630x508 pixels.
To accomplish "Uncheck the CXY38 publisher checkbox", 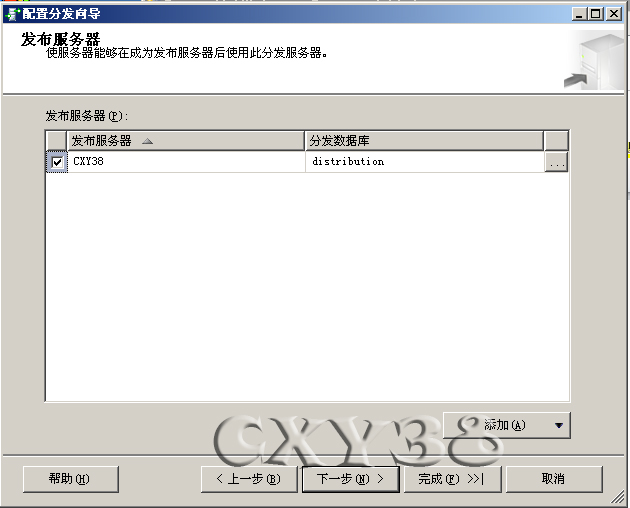I will (x=57, y=161).
